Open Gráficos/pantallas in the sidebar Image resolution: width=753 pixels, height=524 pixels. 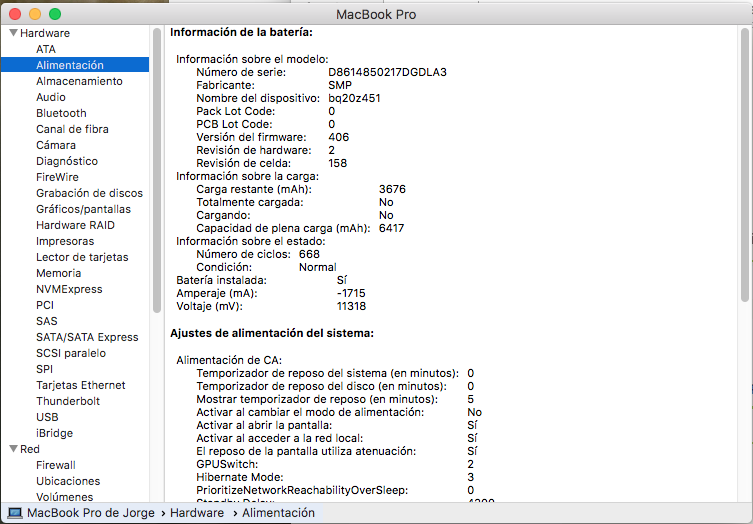point(83,209)
